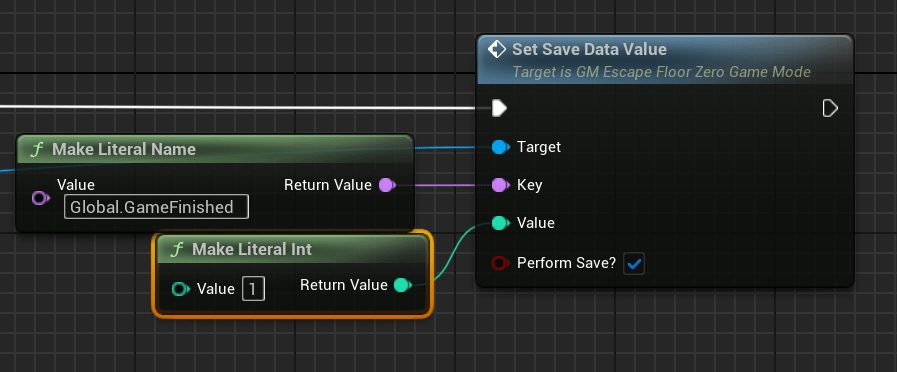
Task: Click the function icon on Make Literal Name
Action: pos(37,149)
